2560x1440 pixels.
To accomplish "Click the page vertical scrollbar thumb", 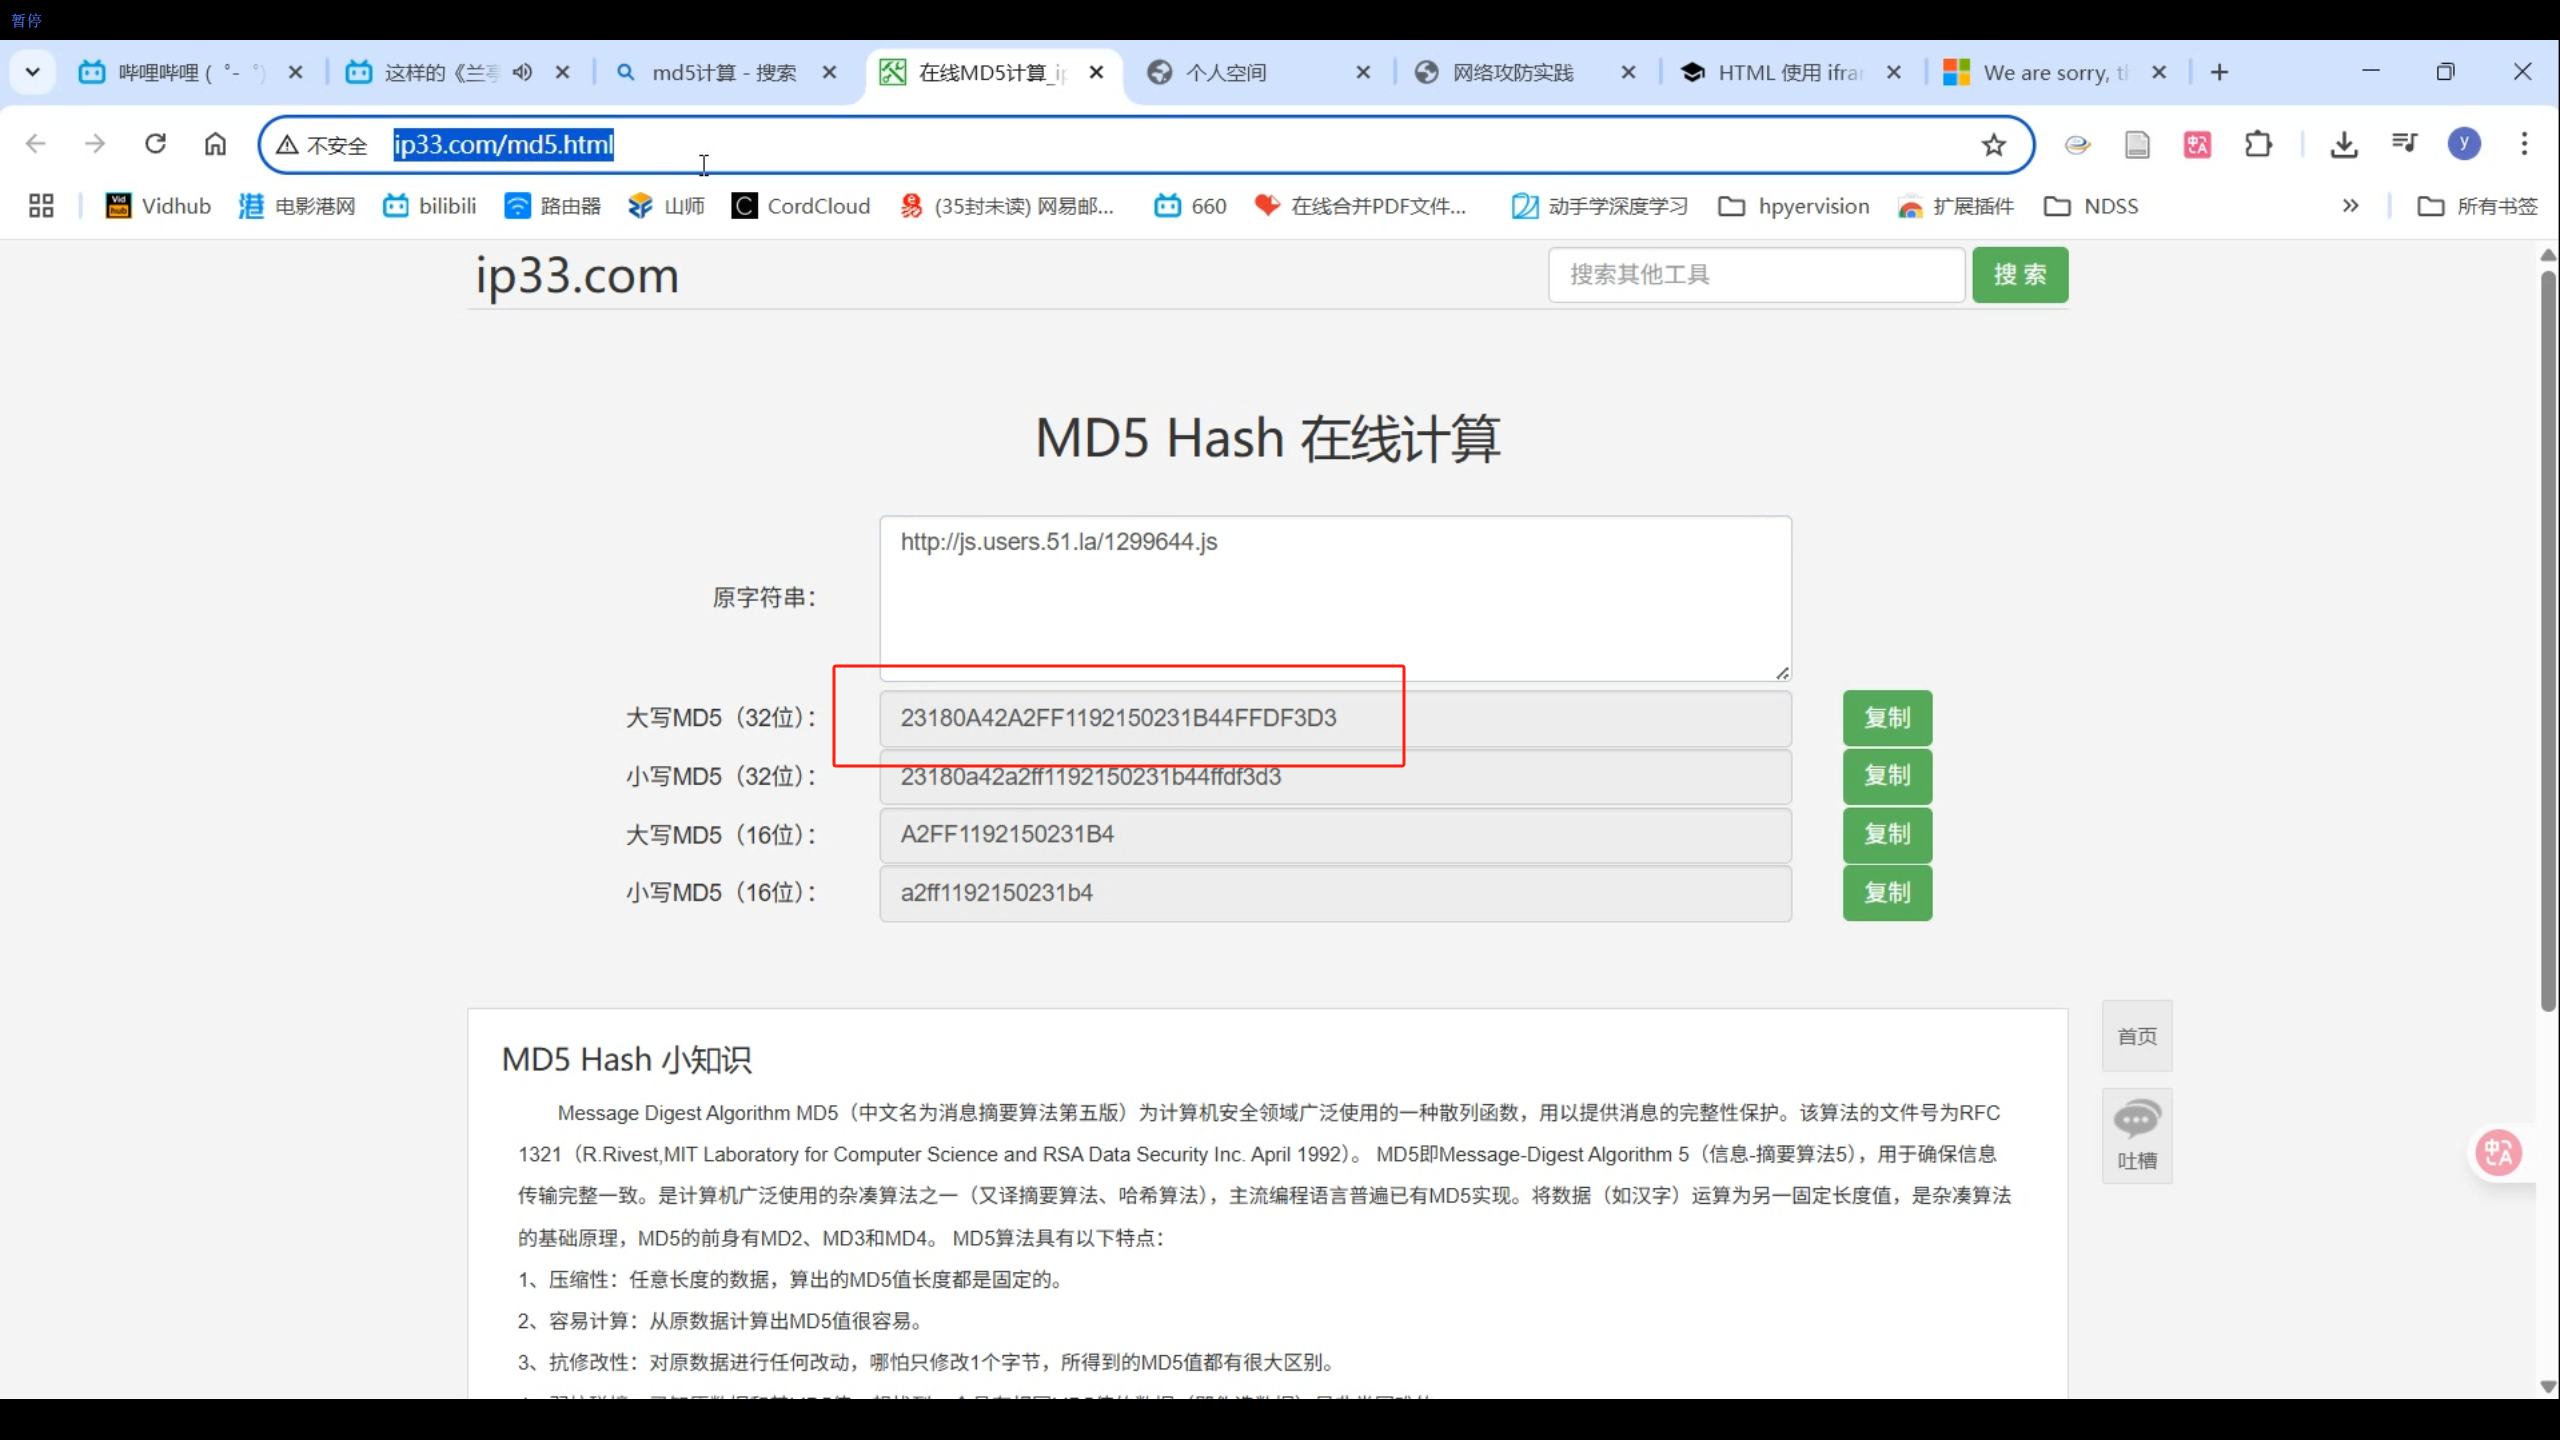I will click(2547, 640).
